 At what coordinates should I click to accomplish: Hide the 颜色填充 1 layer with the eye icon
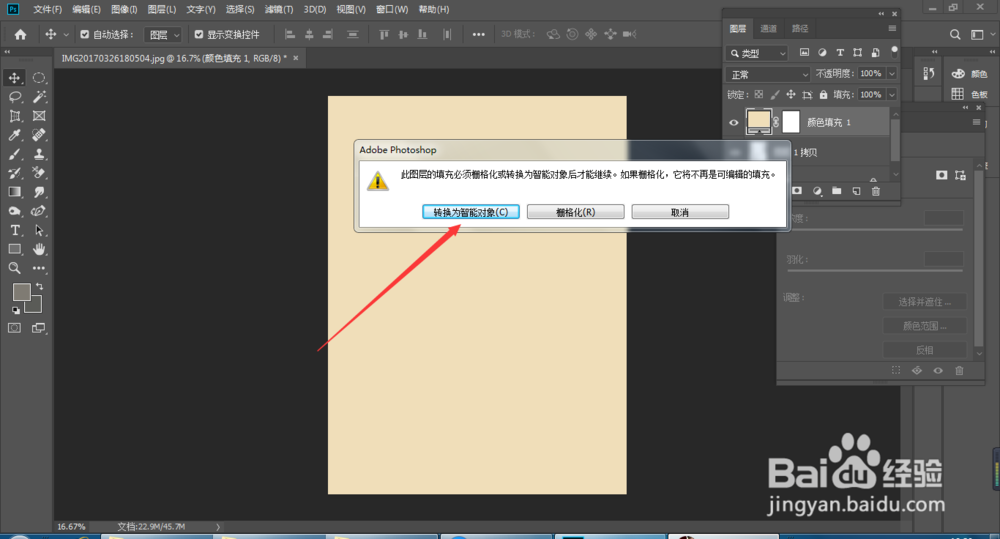pos(733,122)
